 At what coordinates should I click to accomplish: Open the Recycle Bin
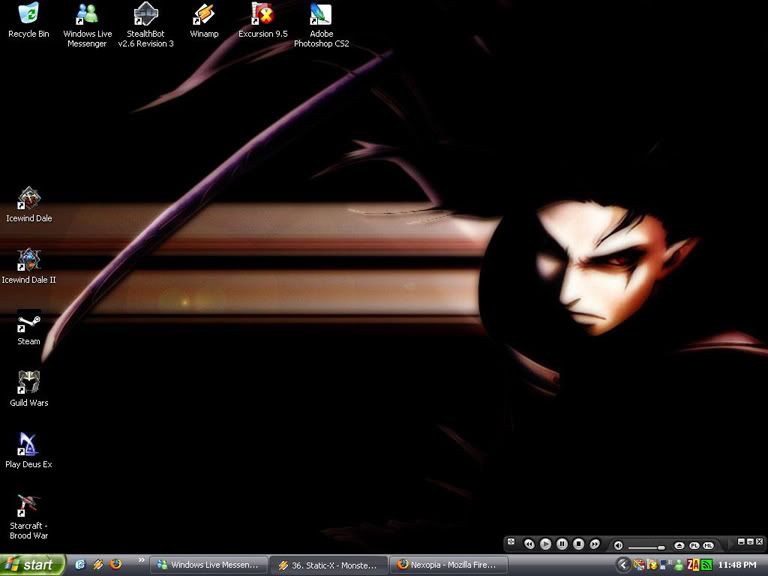[29, 16]
